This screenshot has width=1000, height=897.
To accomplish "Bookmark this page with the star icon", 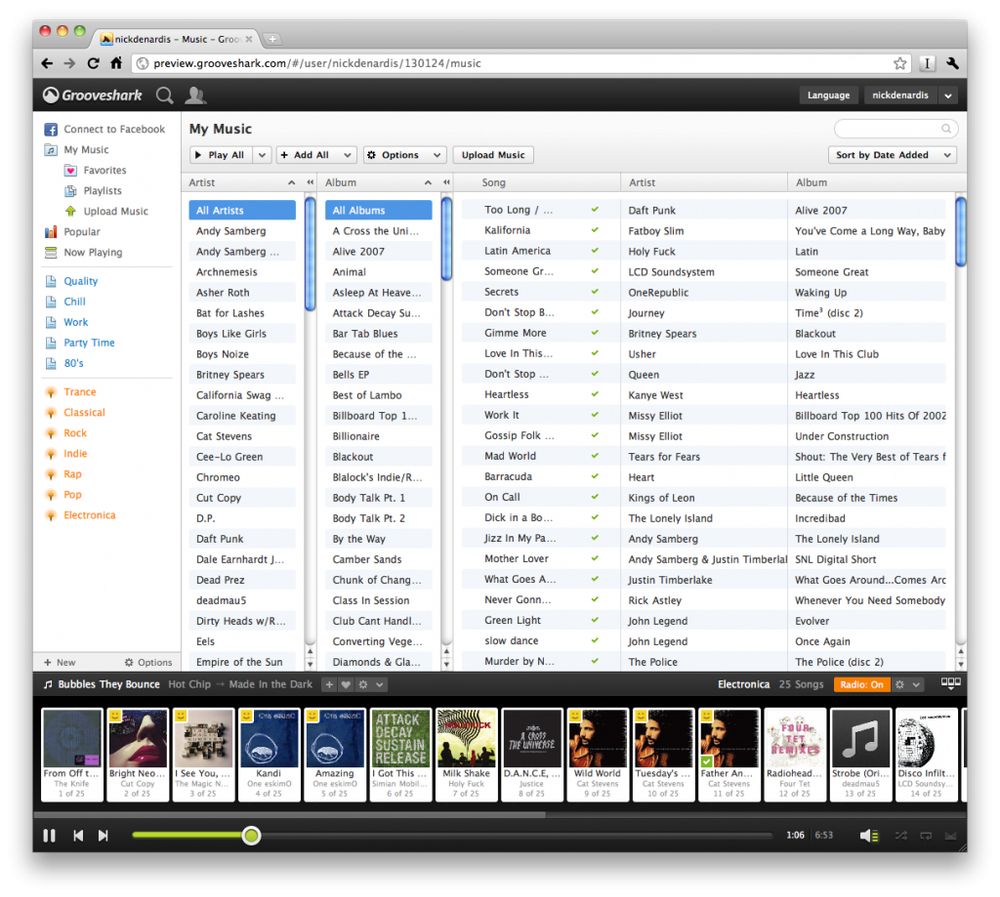I will click(900, 63).
